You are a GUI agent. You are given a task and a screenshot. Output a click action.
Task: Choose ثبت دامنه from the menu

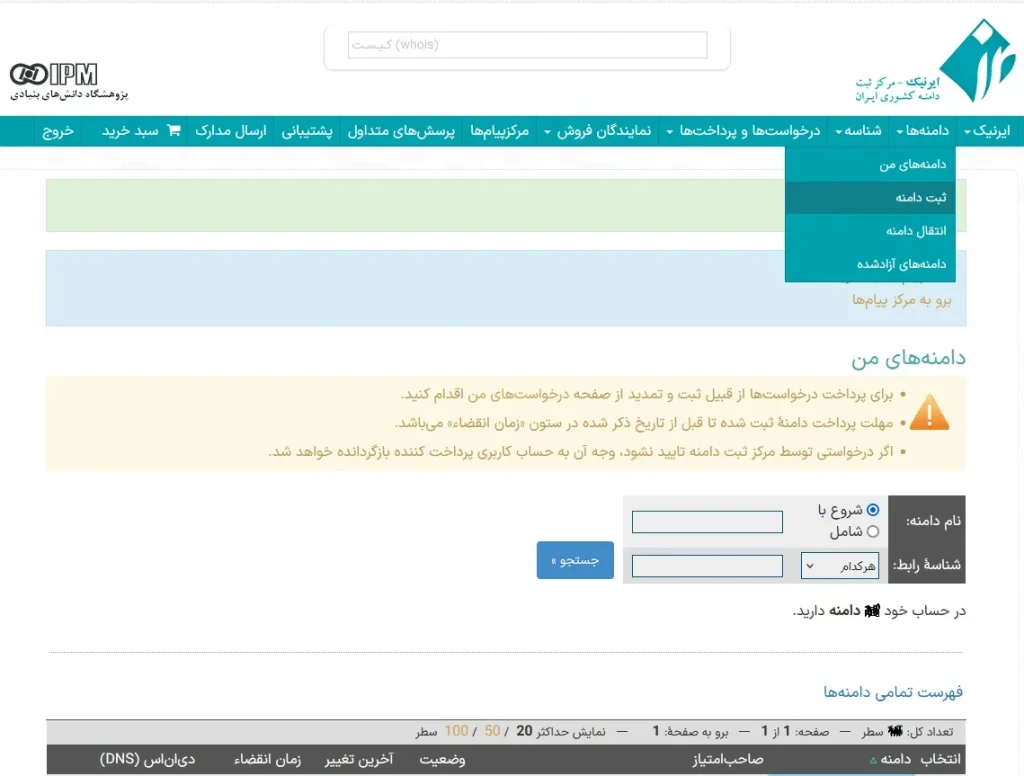click(x=920, y=198)
